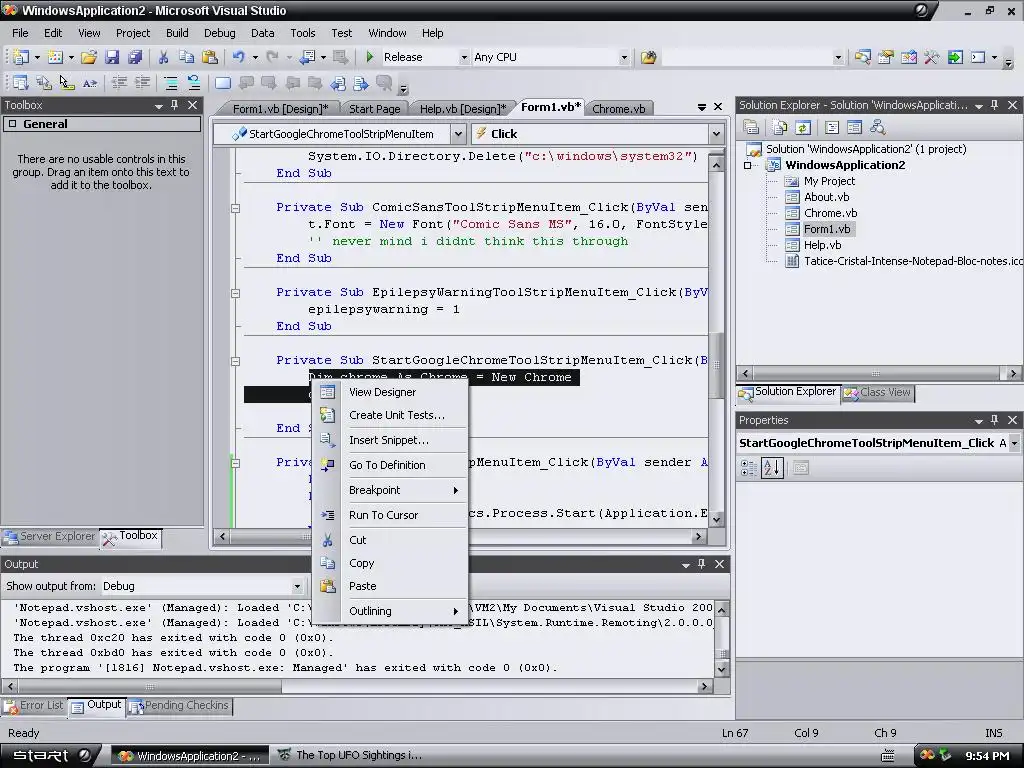1024x768 pixels.
Task: Open the Object Browser toolbar icon
Action: click(x=908, y=57)
